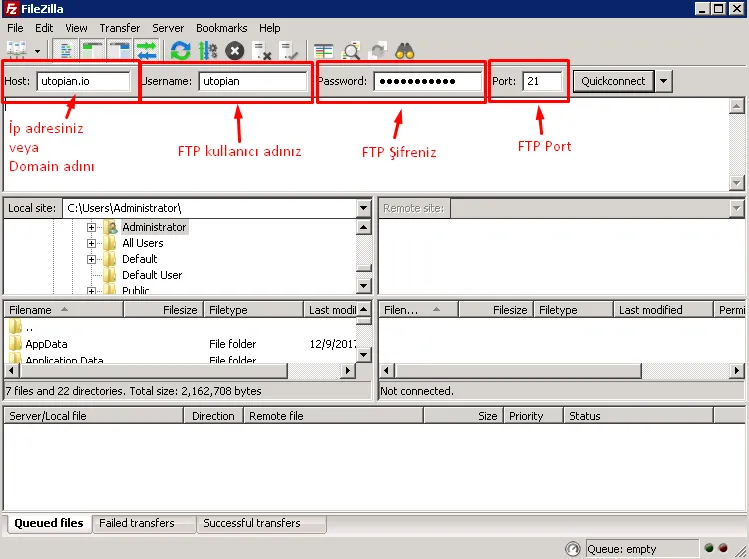749x559 pixels.
Task: Click local file list right scroll arrow
Action: coord(348,370)
